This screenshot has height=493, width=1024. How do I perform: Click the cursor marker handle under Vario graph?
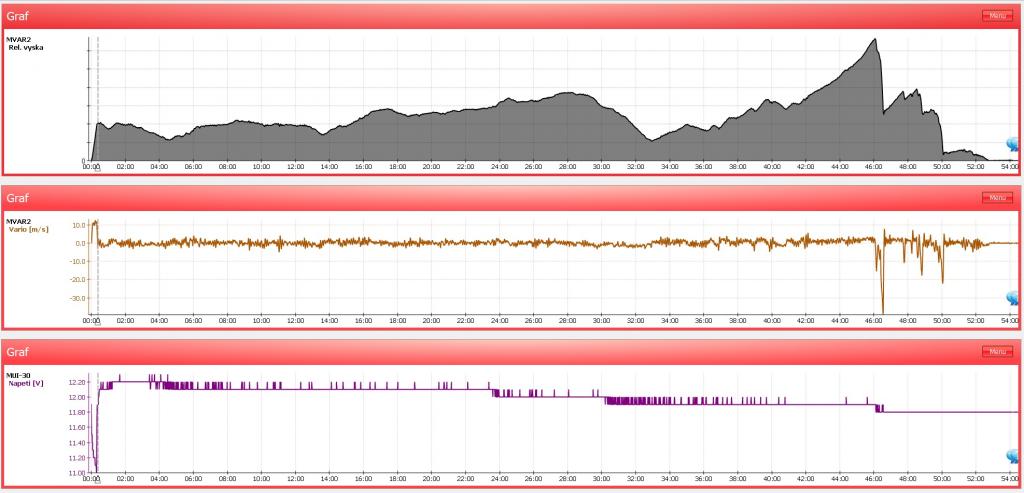click(97, 325)
